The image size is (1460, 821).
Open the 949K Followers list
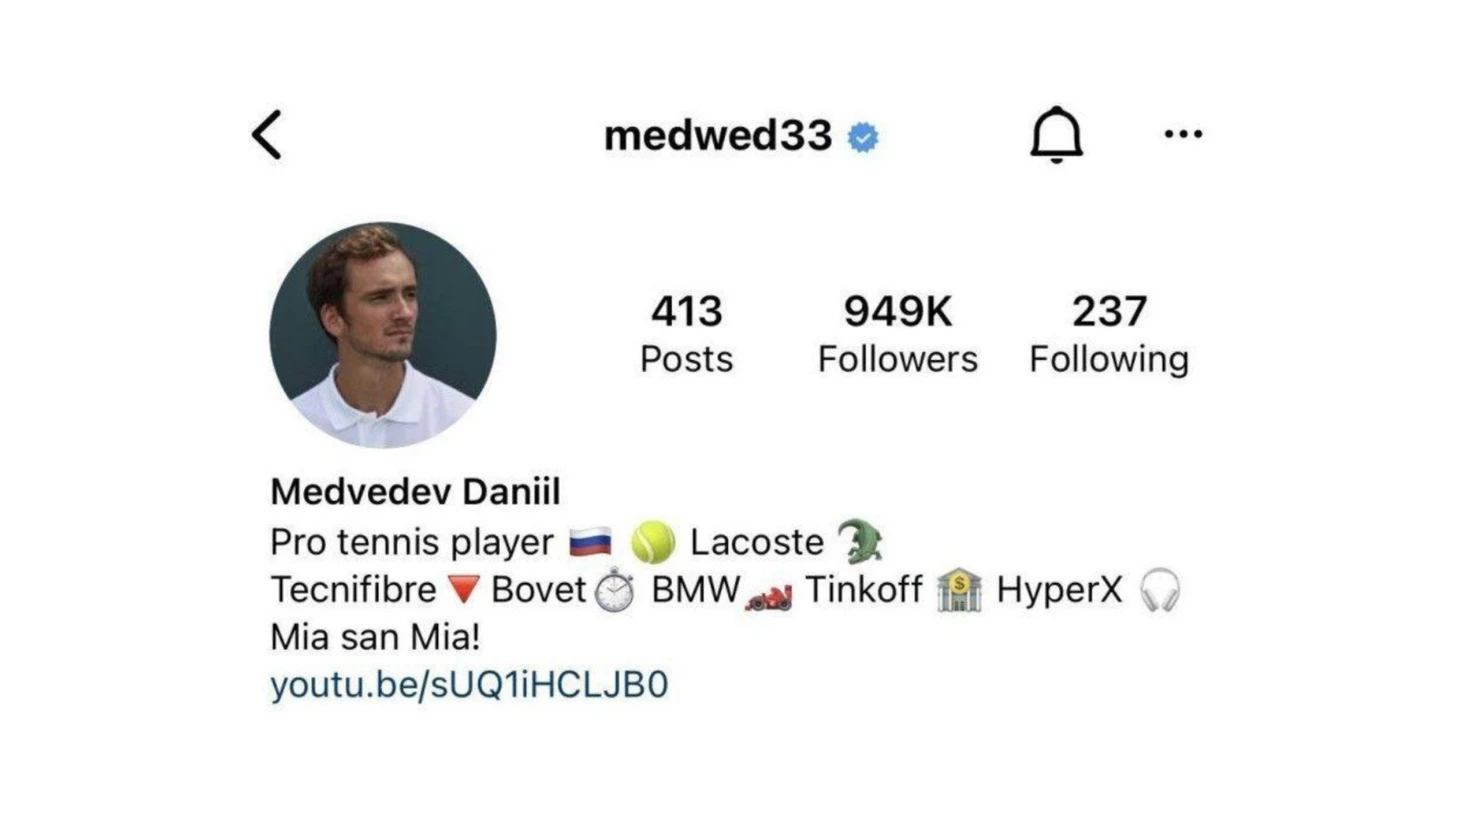coord(897,334)
